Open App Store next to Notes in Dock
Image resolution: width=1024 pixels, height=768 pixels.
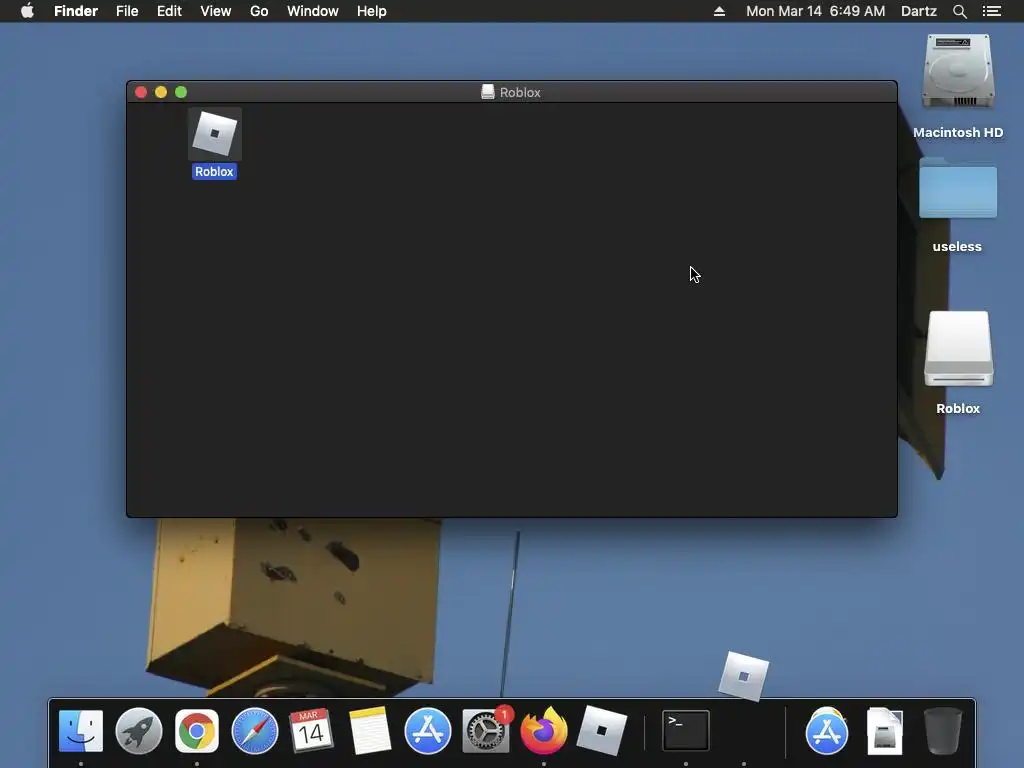[428, 731]
